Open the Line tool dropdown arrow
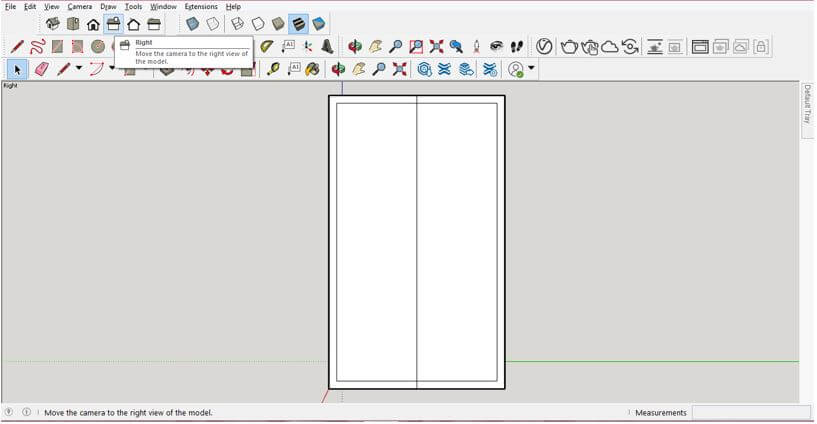The width and height of the screenshot is (817, 424). [79, 68]
